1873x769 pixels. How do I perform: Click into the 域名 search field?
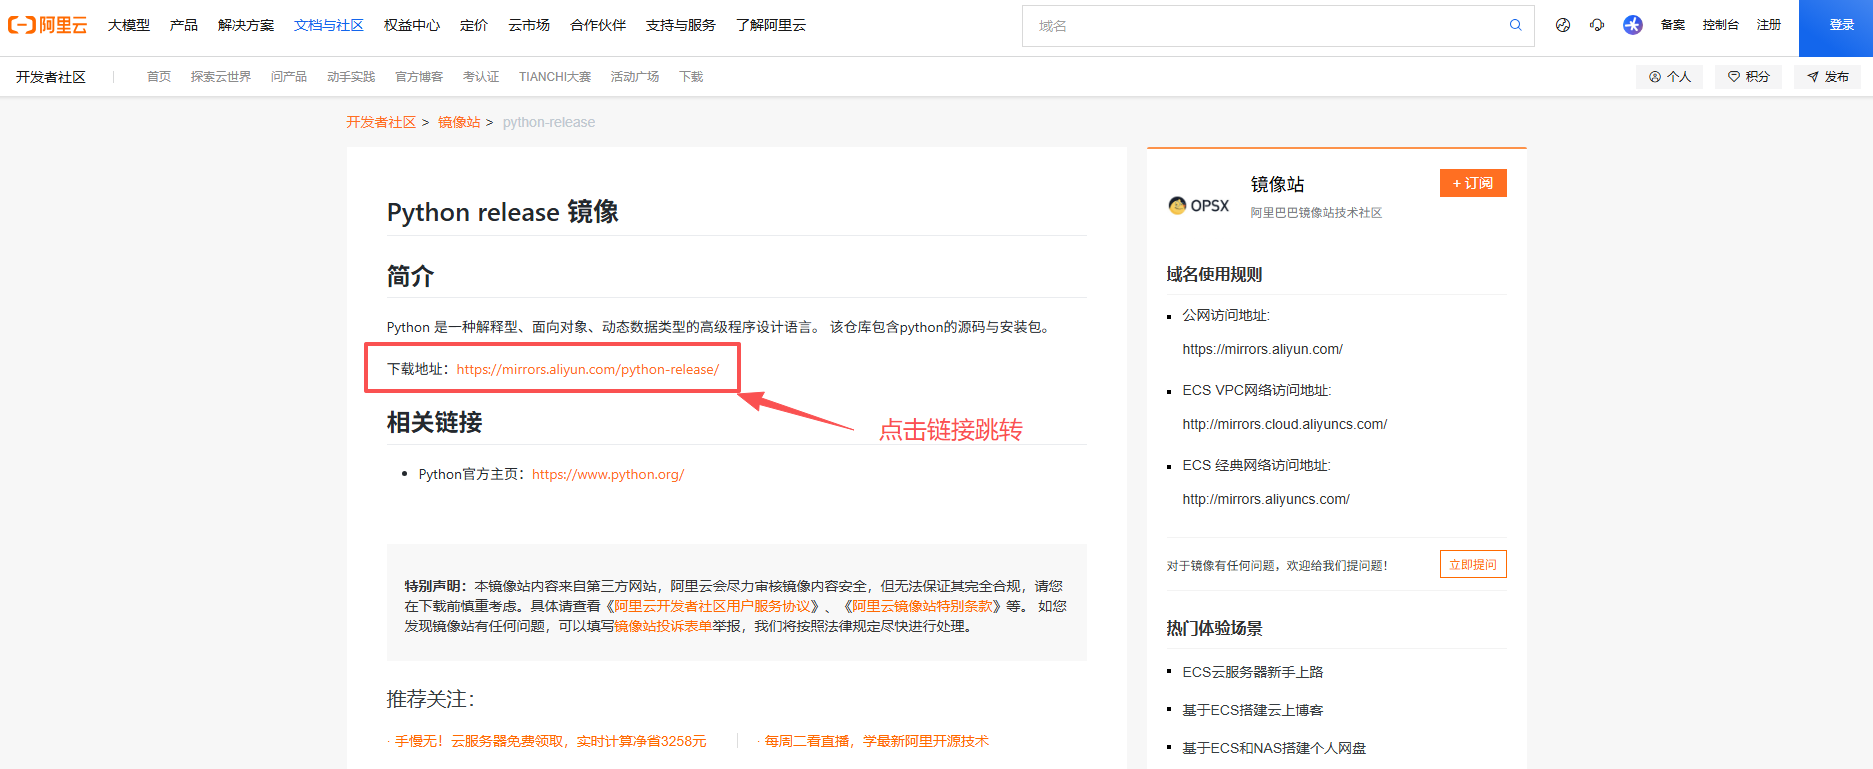[1260, 26]
